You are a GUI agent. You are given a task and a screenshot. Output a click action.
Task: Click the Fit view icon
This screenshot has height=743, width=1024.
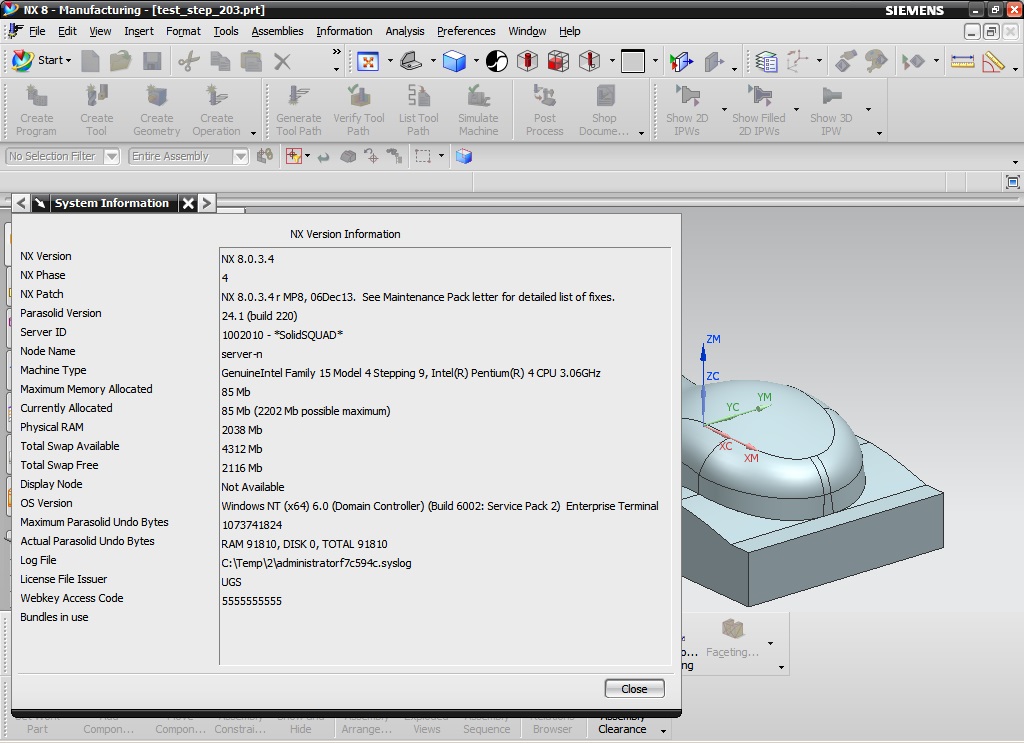coord(368,61)
